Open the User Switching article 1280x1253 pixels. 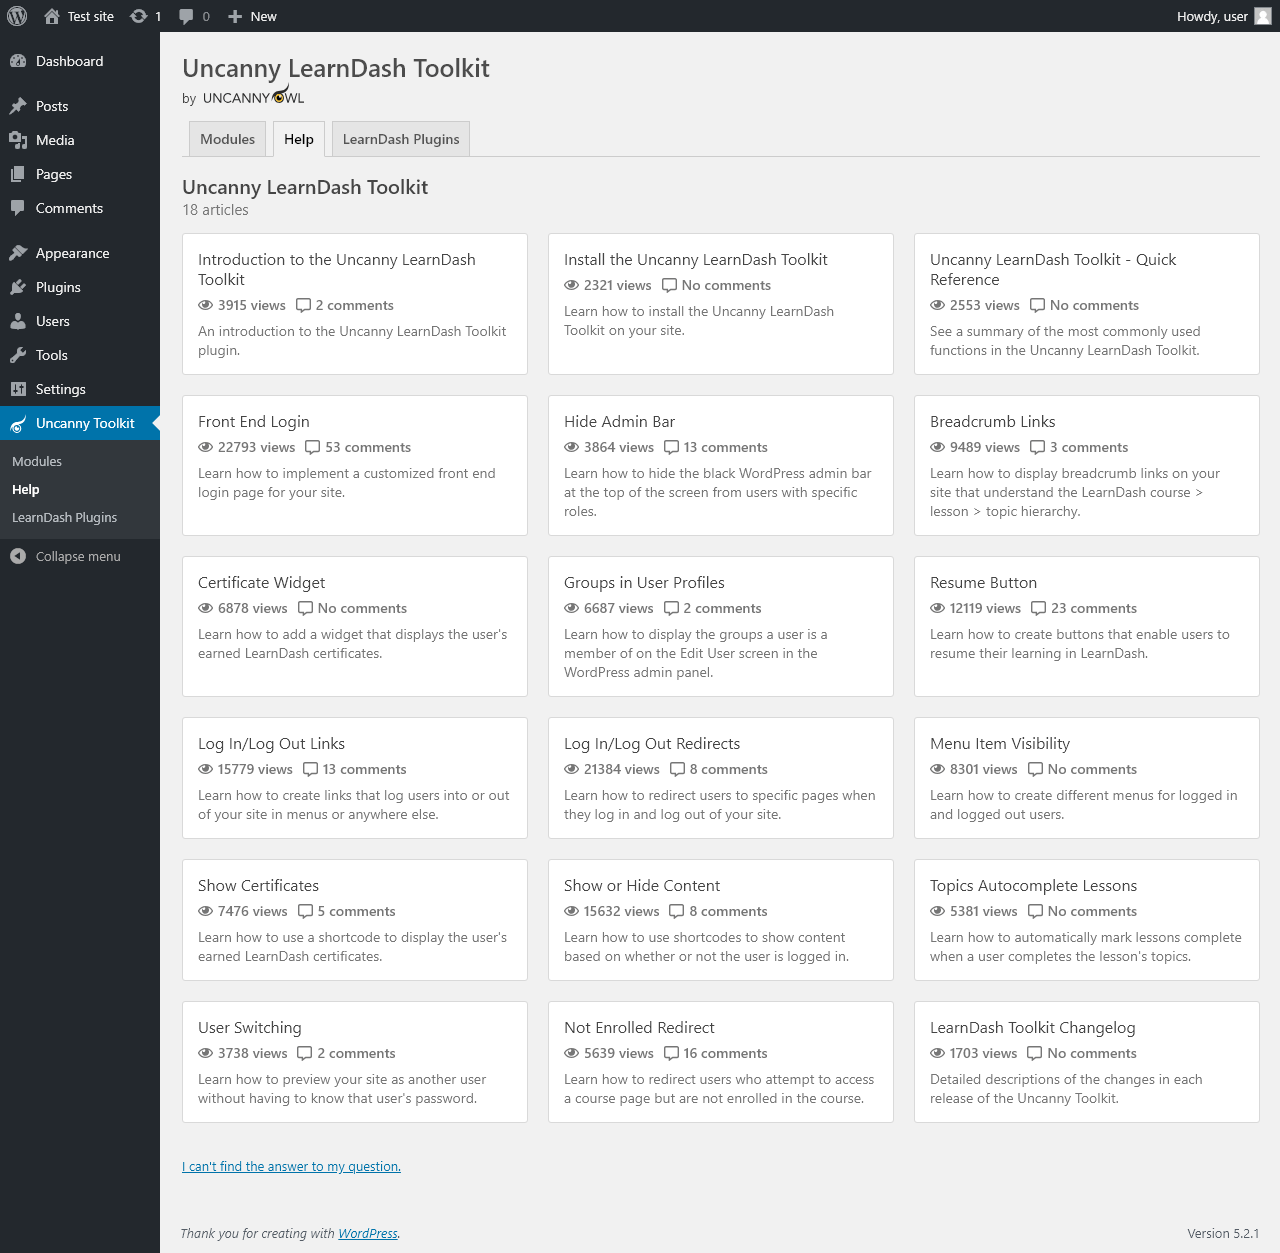(355, 1062)
